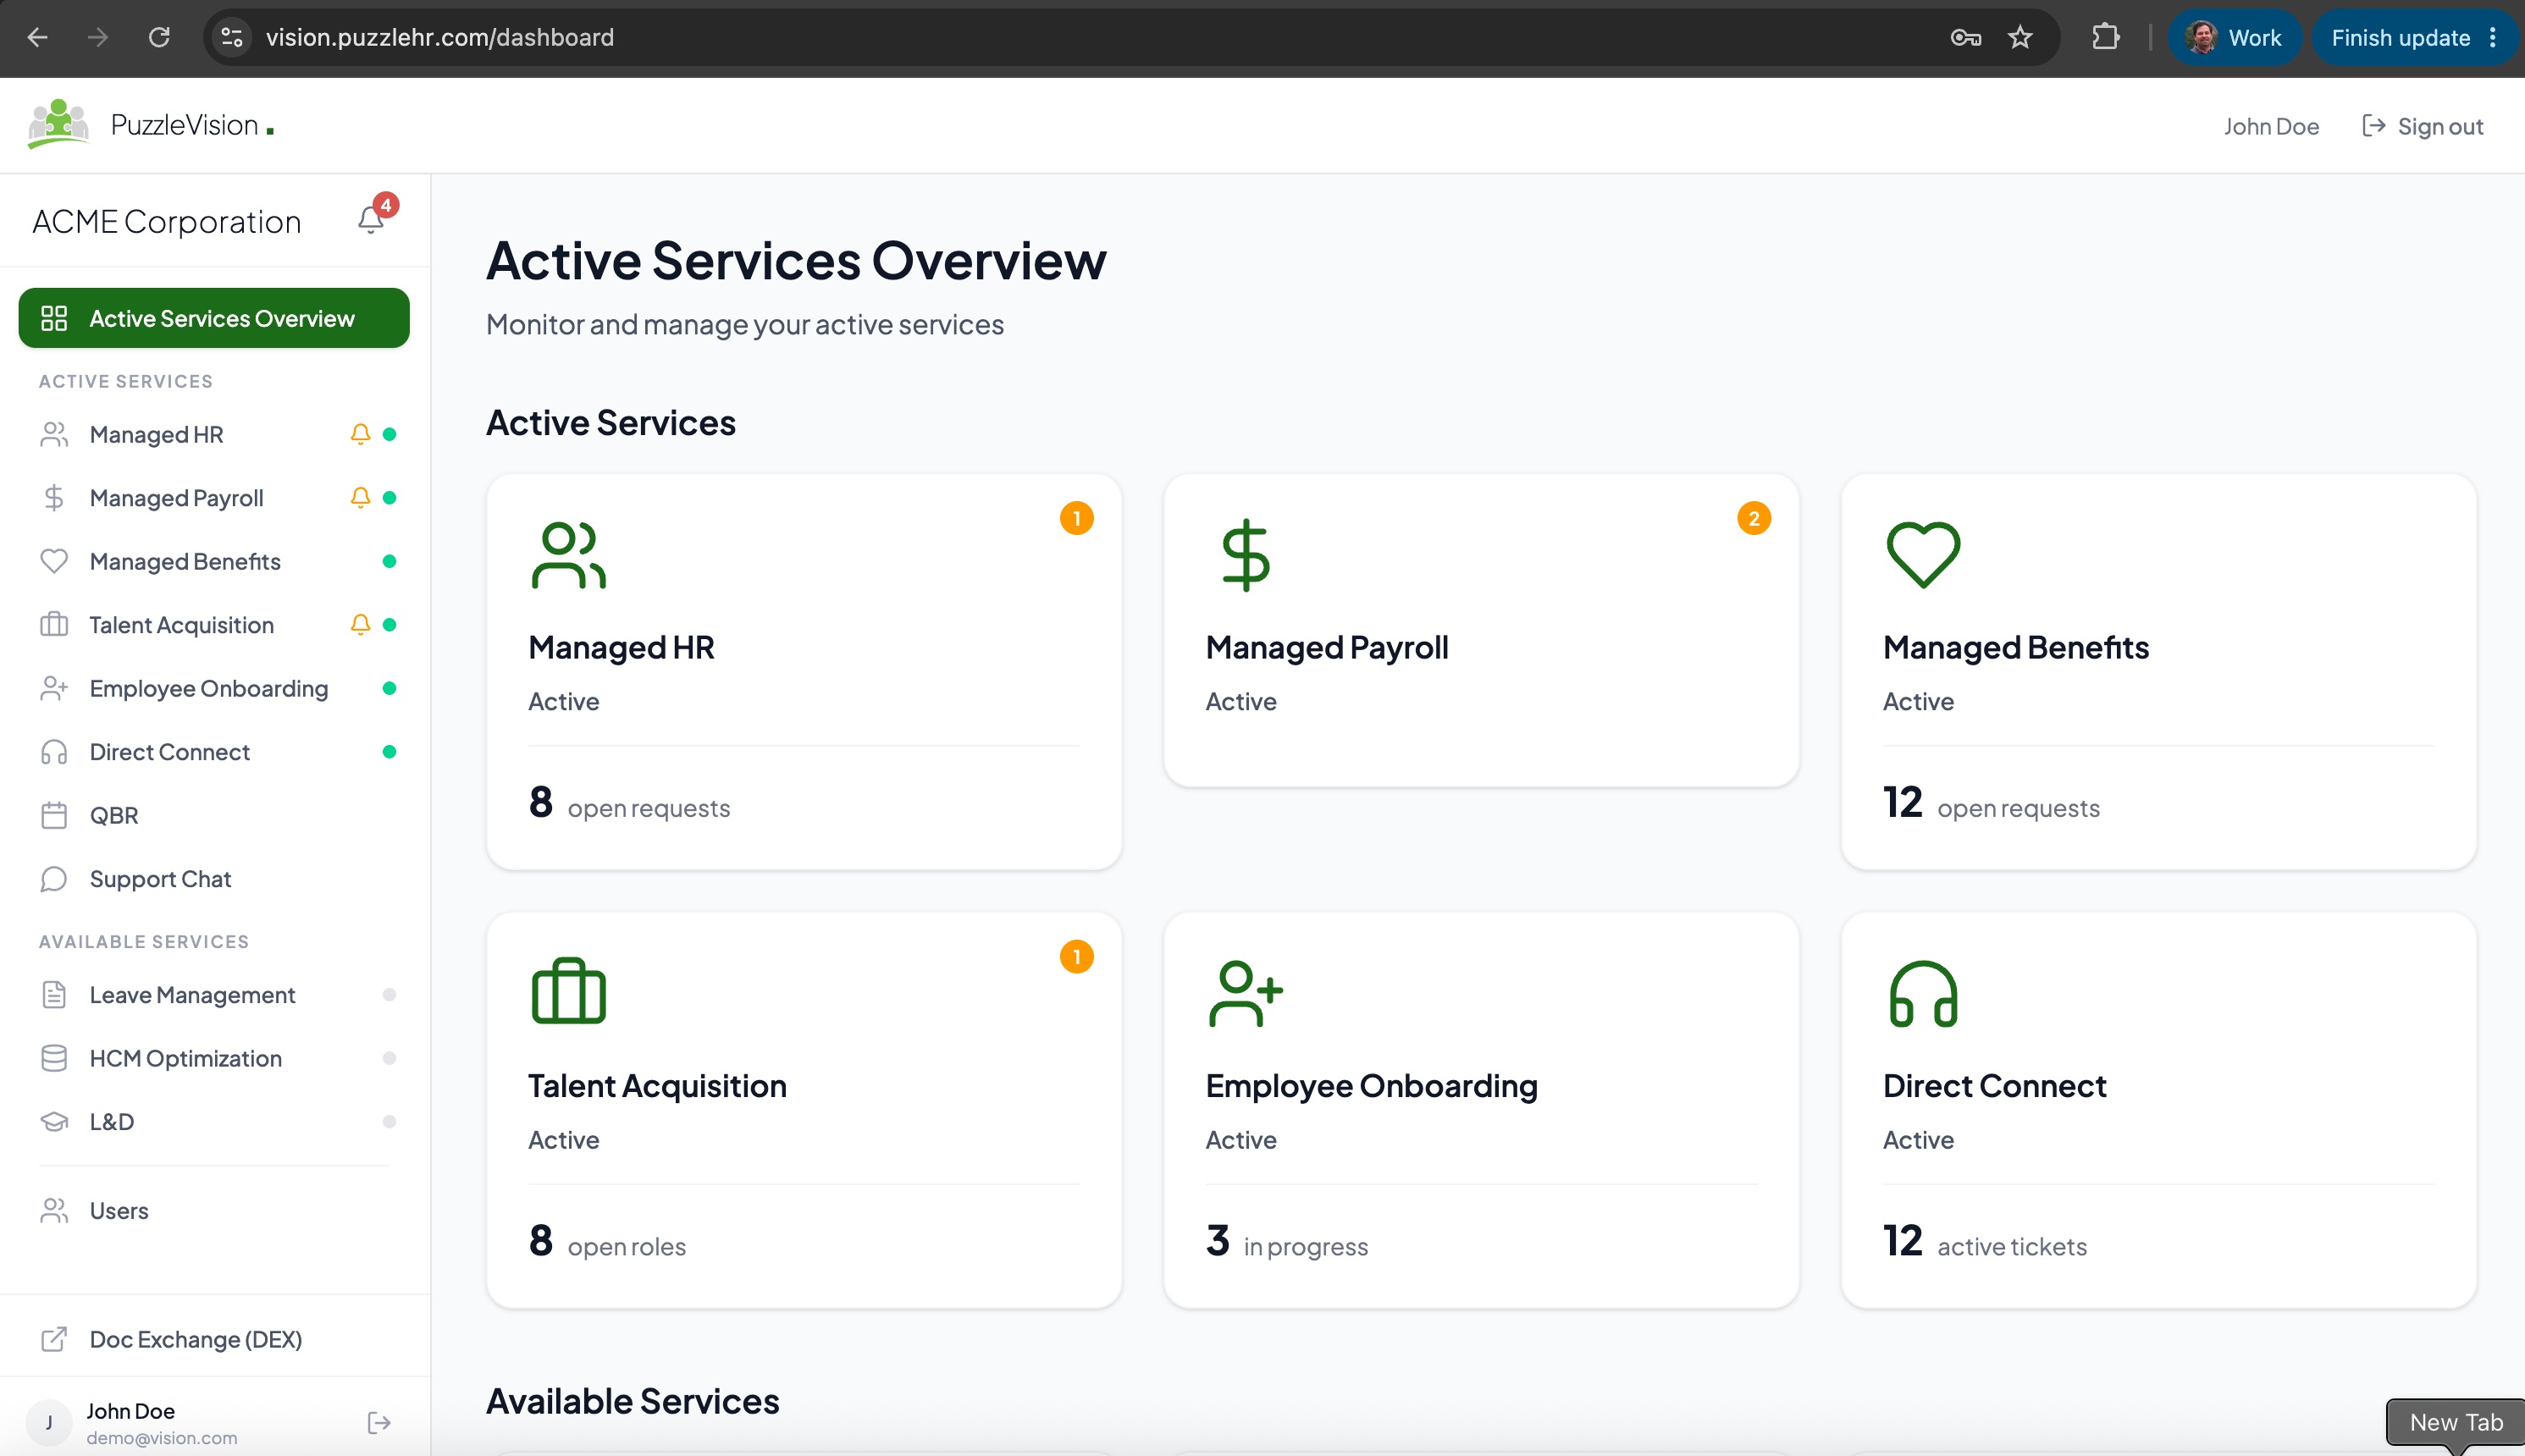Click the orange badge on the Talent Acquisition card

coord(1076,956)
